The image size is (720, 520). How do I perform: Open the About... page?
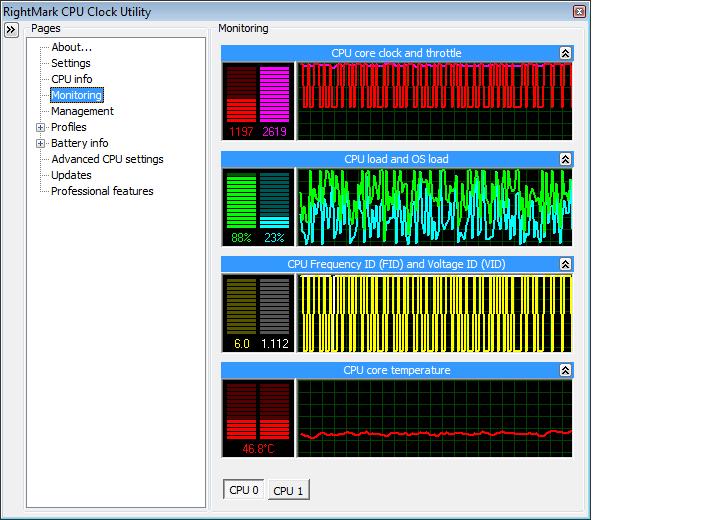coord(71,47)
